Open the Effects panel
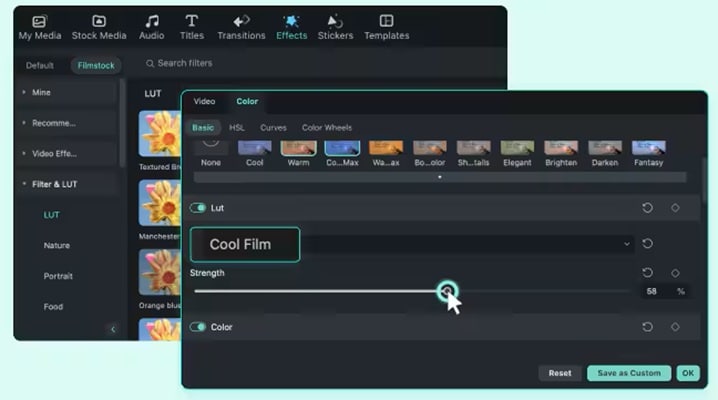 [291, 27]
